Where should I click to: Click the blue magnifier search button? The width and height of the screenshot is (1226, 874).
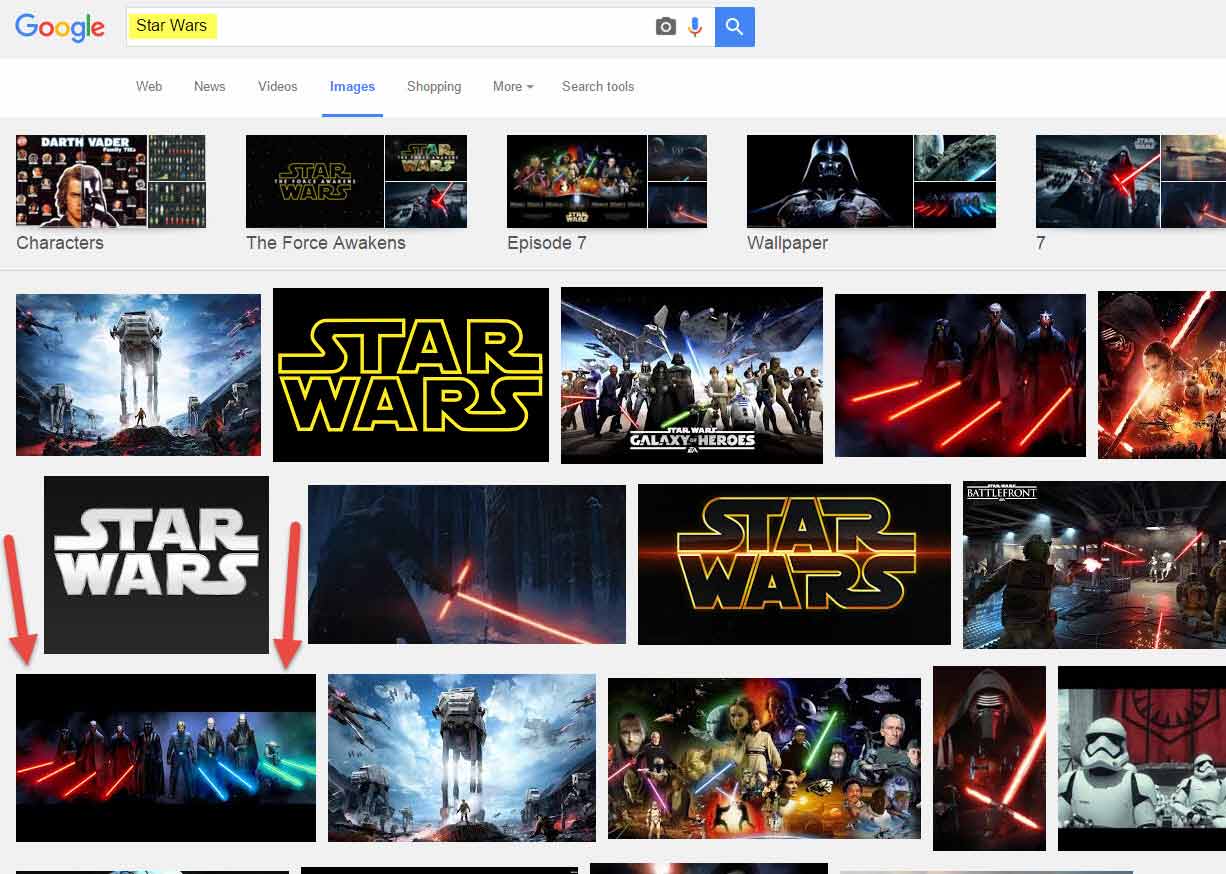[x=734, y=27]
